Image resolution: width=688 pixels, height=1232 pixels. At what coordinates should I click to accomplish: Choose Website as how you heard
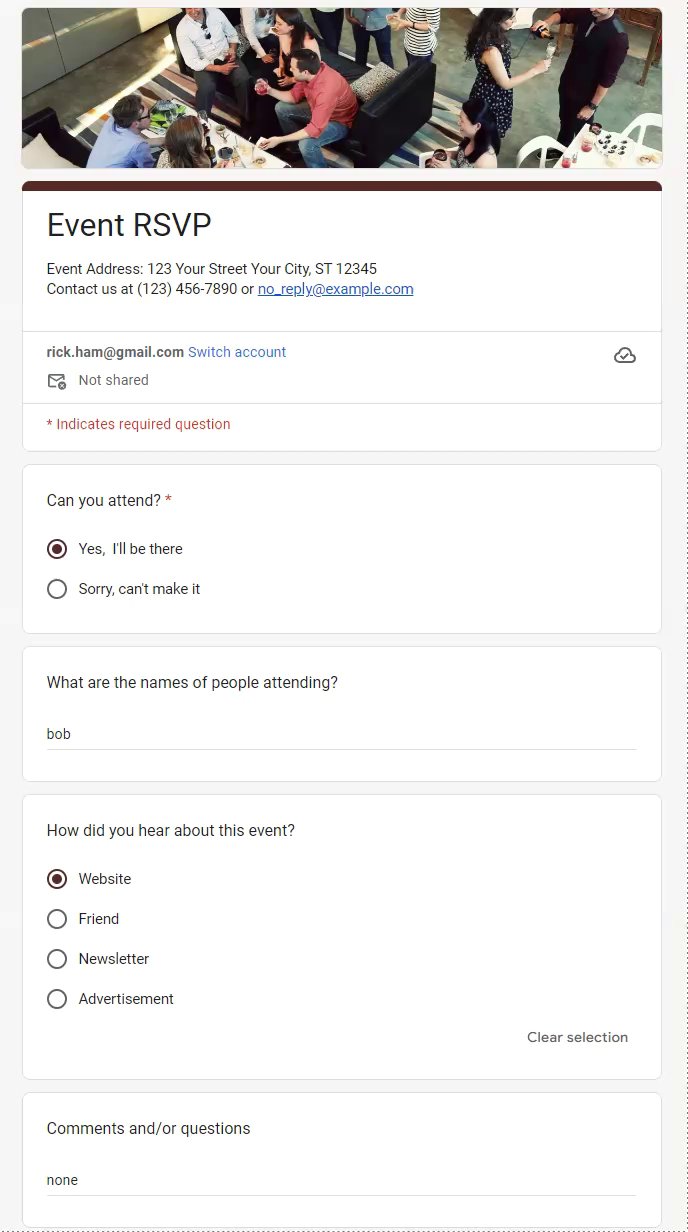57,879
